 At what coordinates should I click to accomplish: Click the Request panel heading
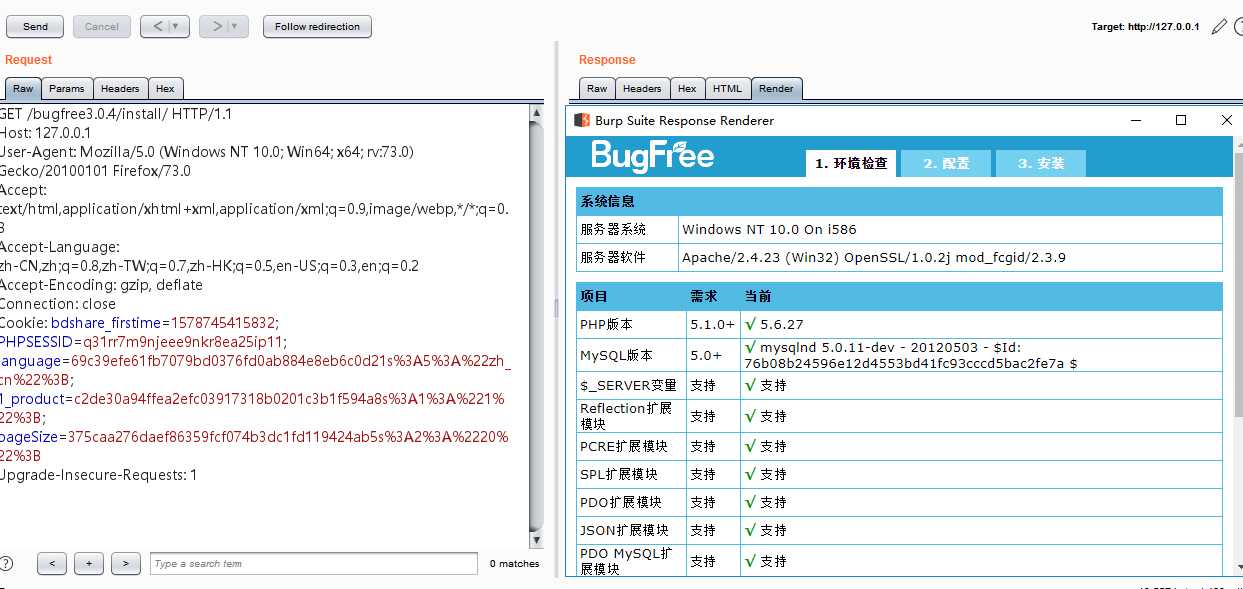tap(28, 60)
